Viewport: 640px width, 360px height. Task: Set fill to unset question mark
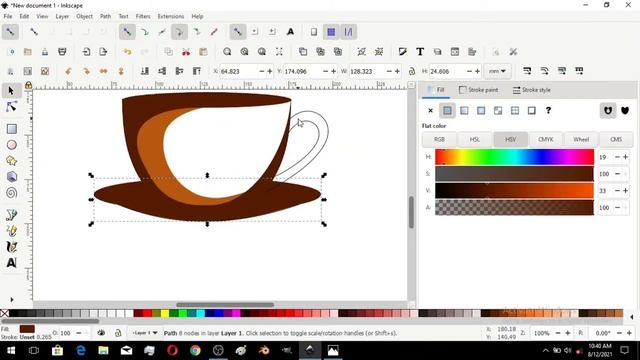[x=548, y=110]
